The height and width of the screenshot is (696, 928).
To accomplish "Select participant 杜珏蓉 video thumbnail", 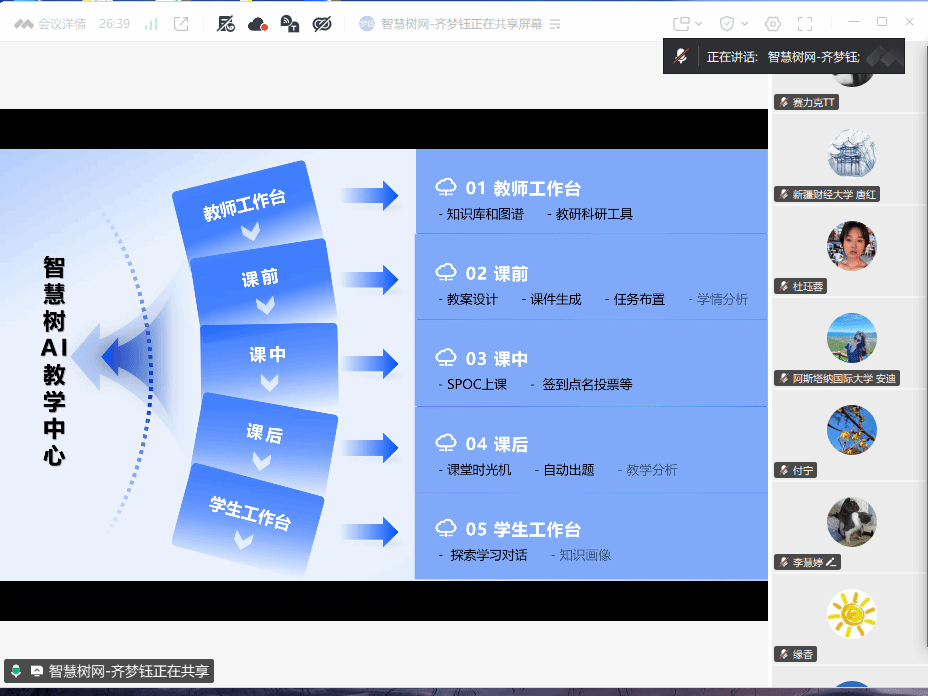I will [851, 246].
